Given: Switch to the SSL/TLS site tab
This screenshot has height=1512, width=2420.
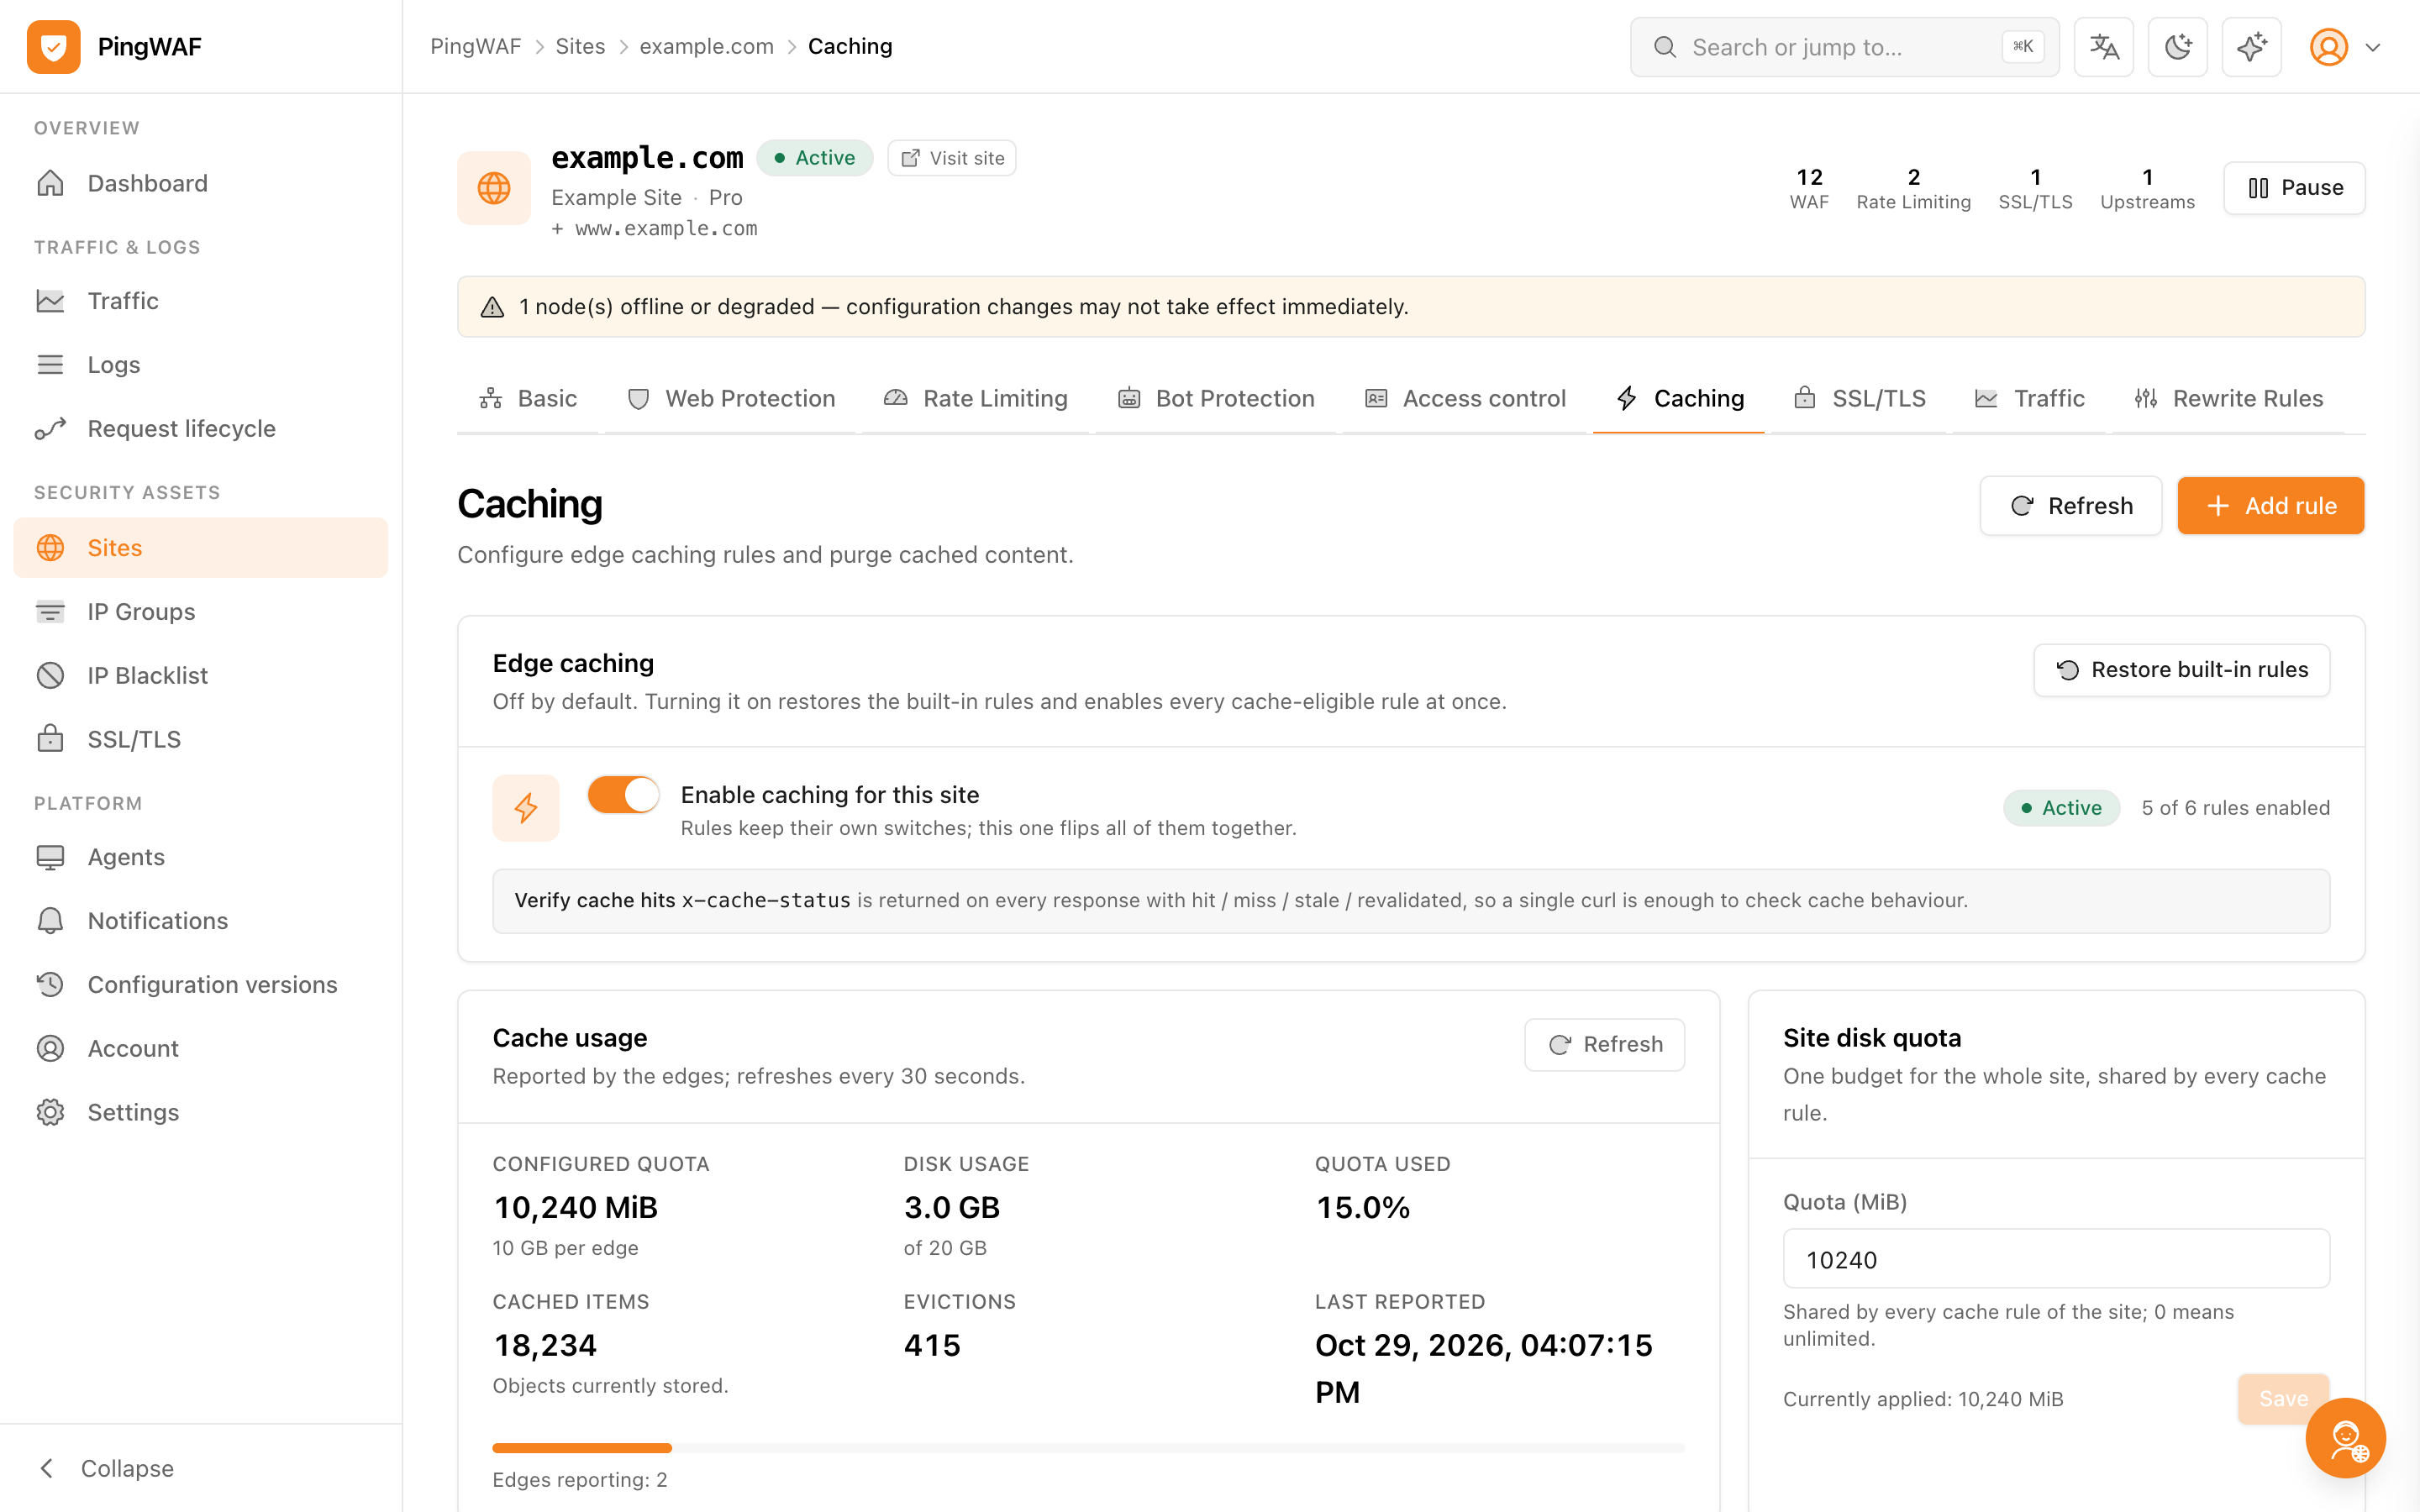Looking at the screenshot, I should [1860, 399].
